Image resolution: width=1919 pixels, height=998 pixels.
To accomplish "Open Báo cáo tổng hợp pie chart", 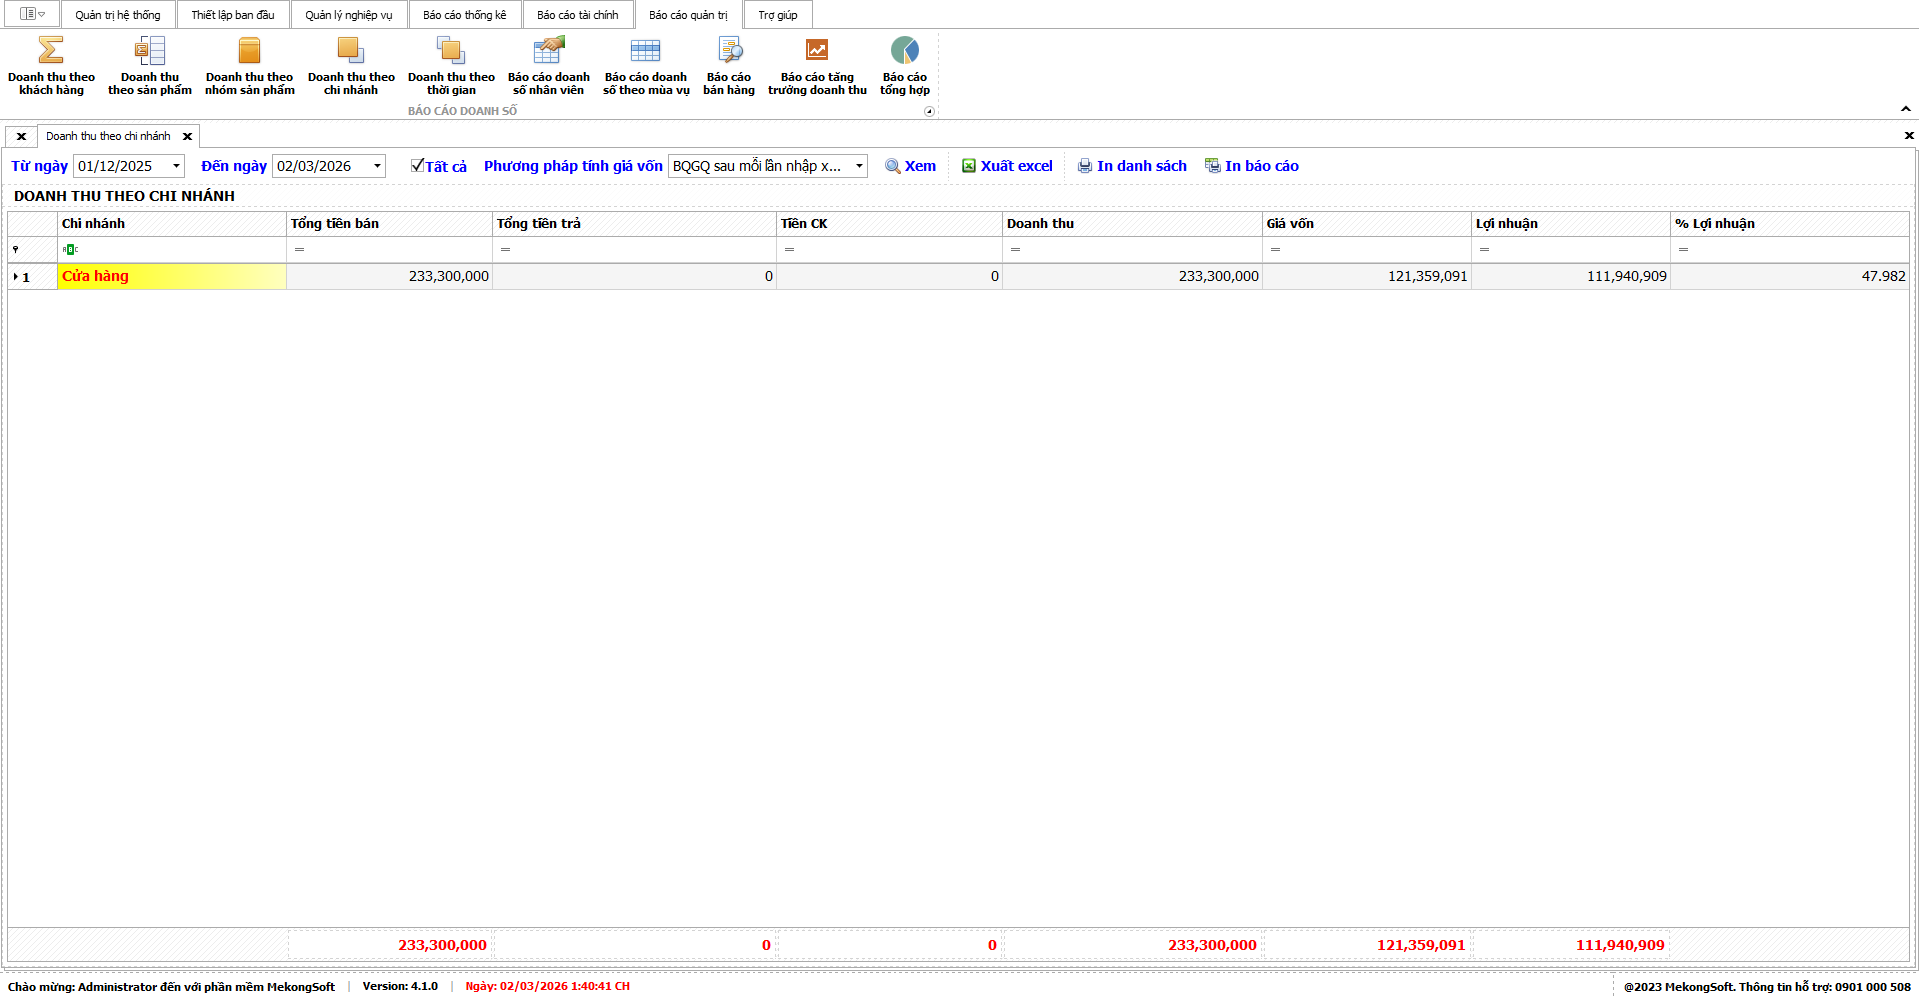I will tap(905, 66).
